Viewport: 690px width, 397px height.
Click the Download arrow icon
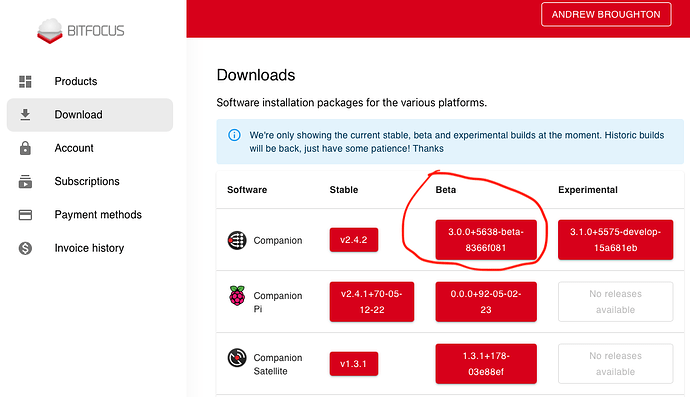coord(25,114)
